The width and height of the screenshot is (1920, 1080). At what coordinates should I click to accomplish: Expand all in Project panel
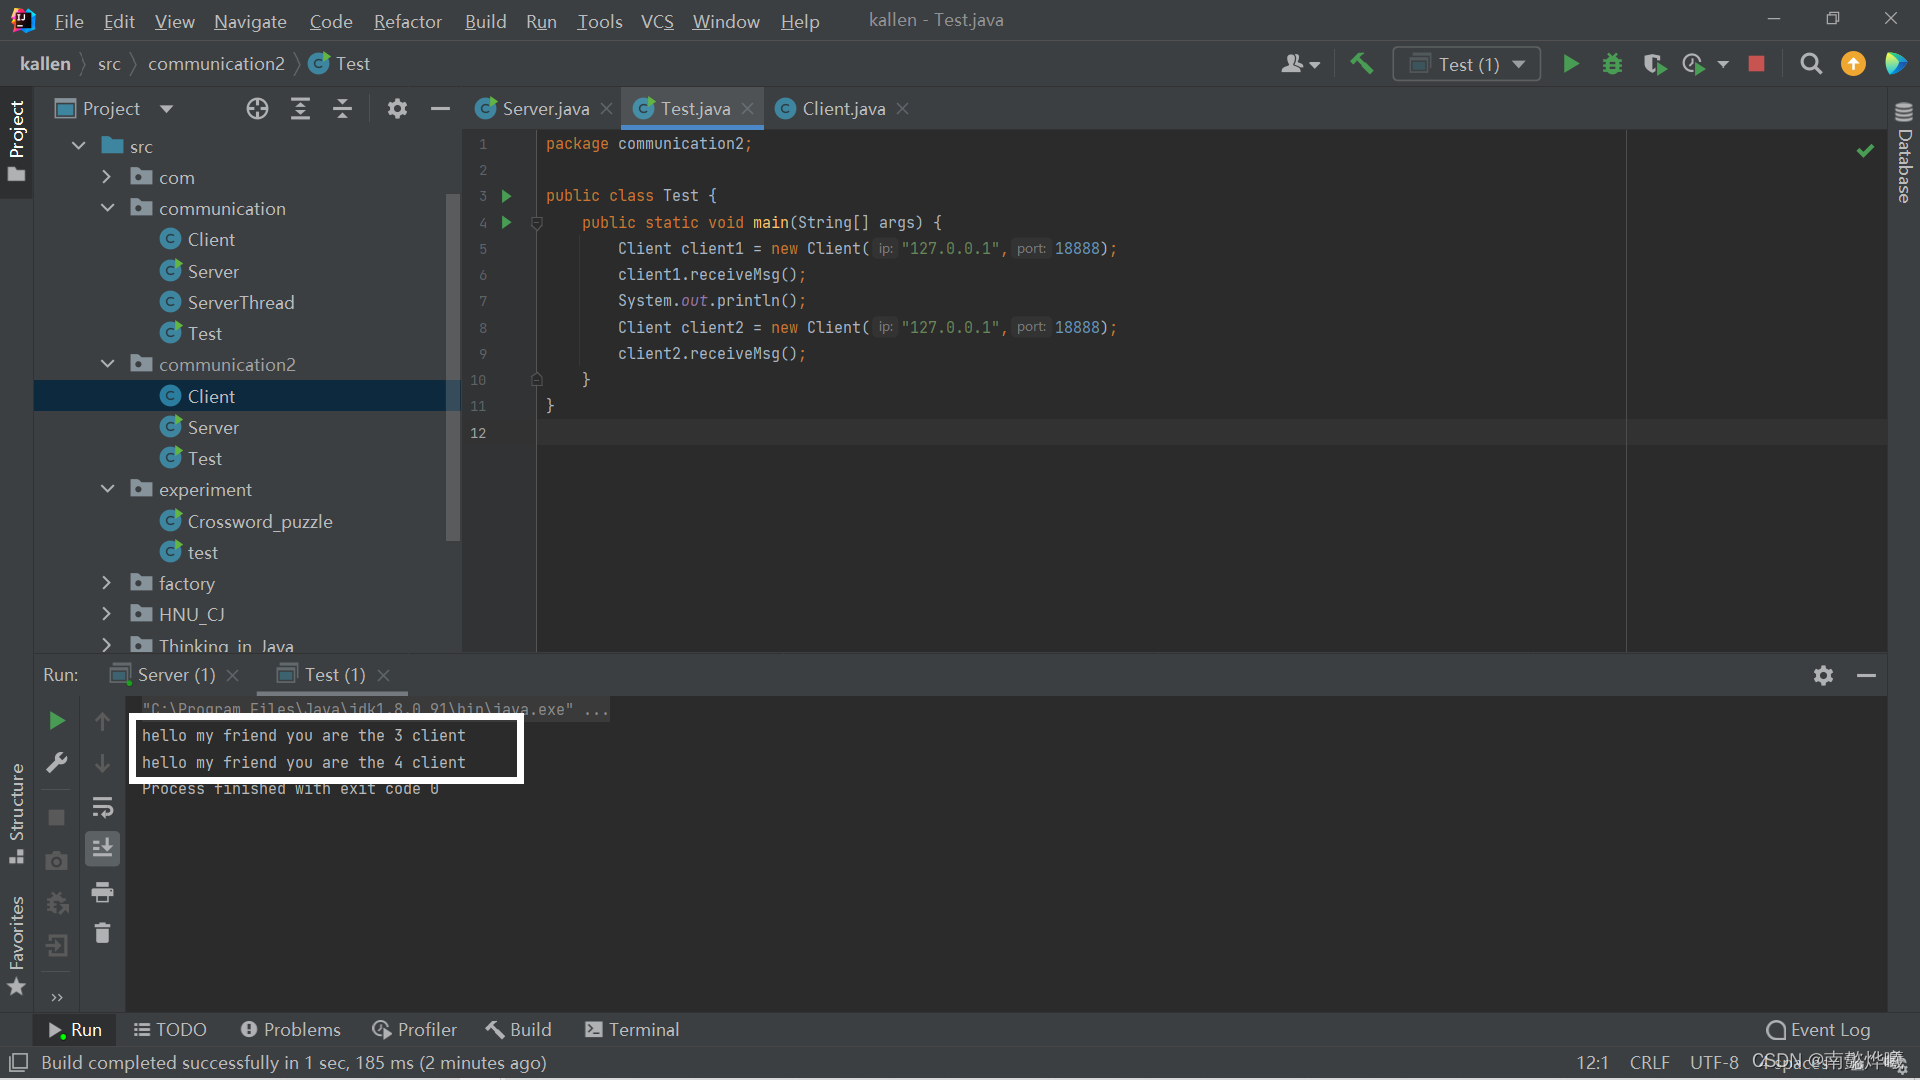pyautogui.click(x=300, y=109)
